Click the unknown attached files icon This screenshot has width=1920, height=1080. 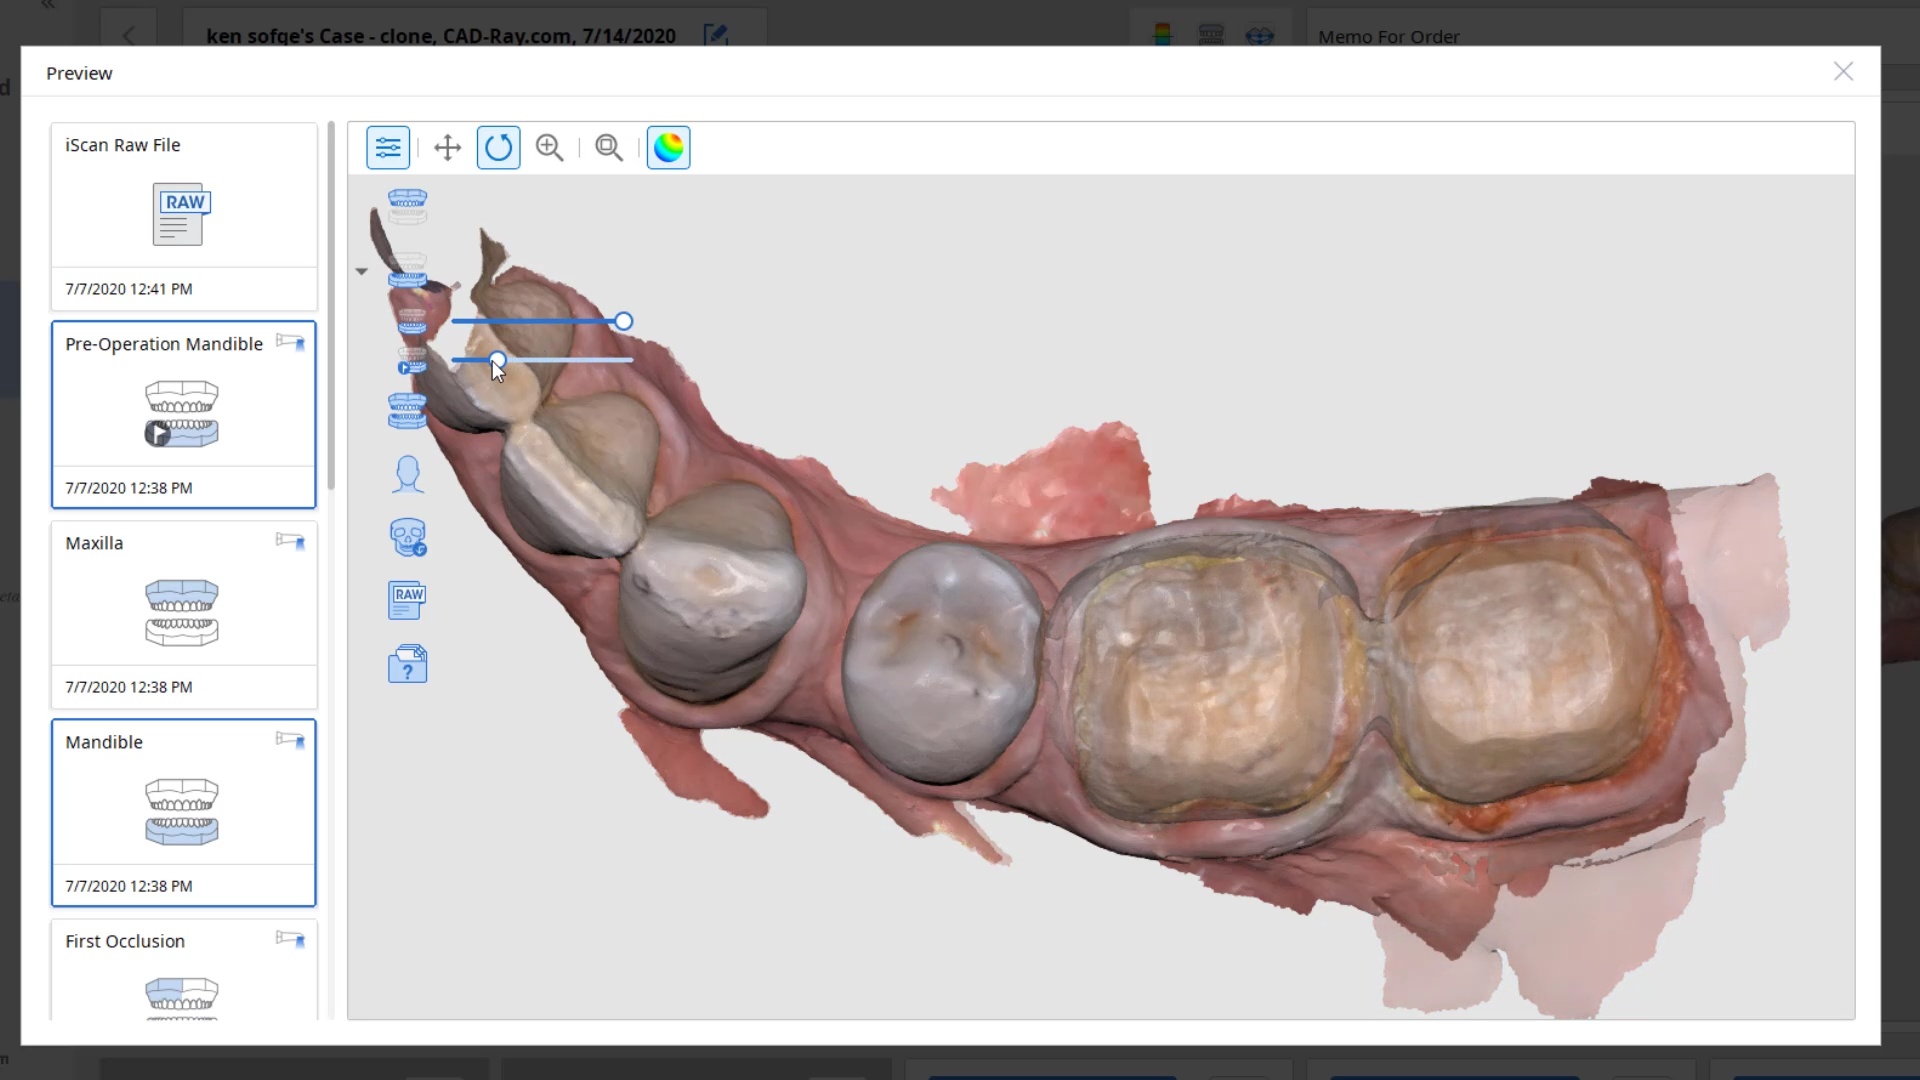click(x=407, y=664)
